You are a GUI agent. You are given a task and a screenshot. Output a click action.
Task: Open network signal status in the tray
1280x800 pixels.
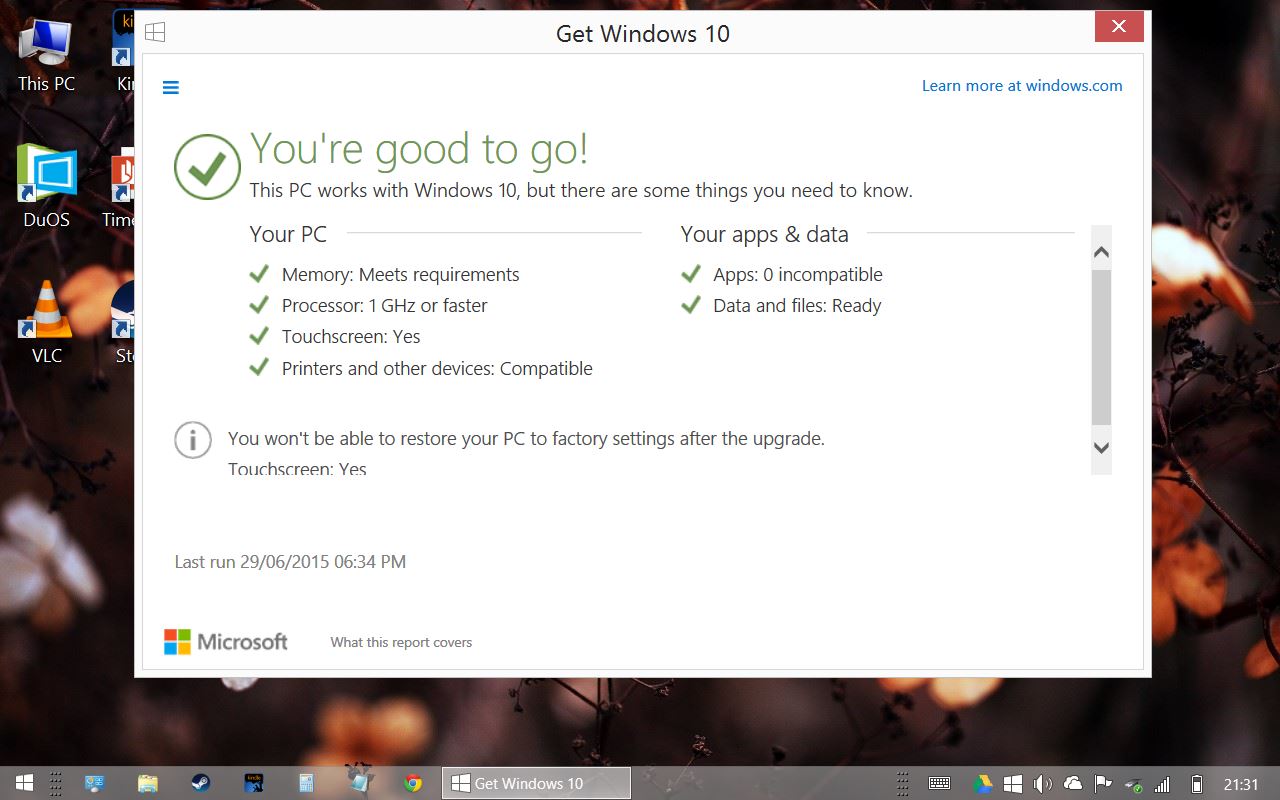(x=1162, y=784)
